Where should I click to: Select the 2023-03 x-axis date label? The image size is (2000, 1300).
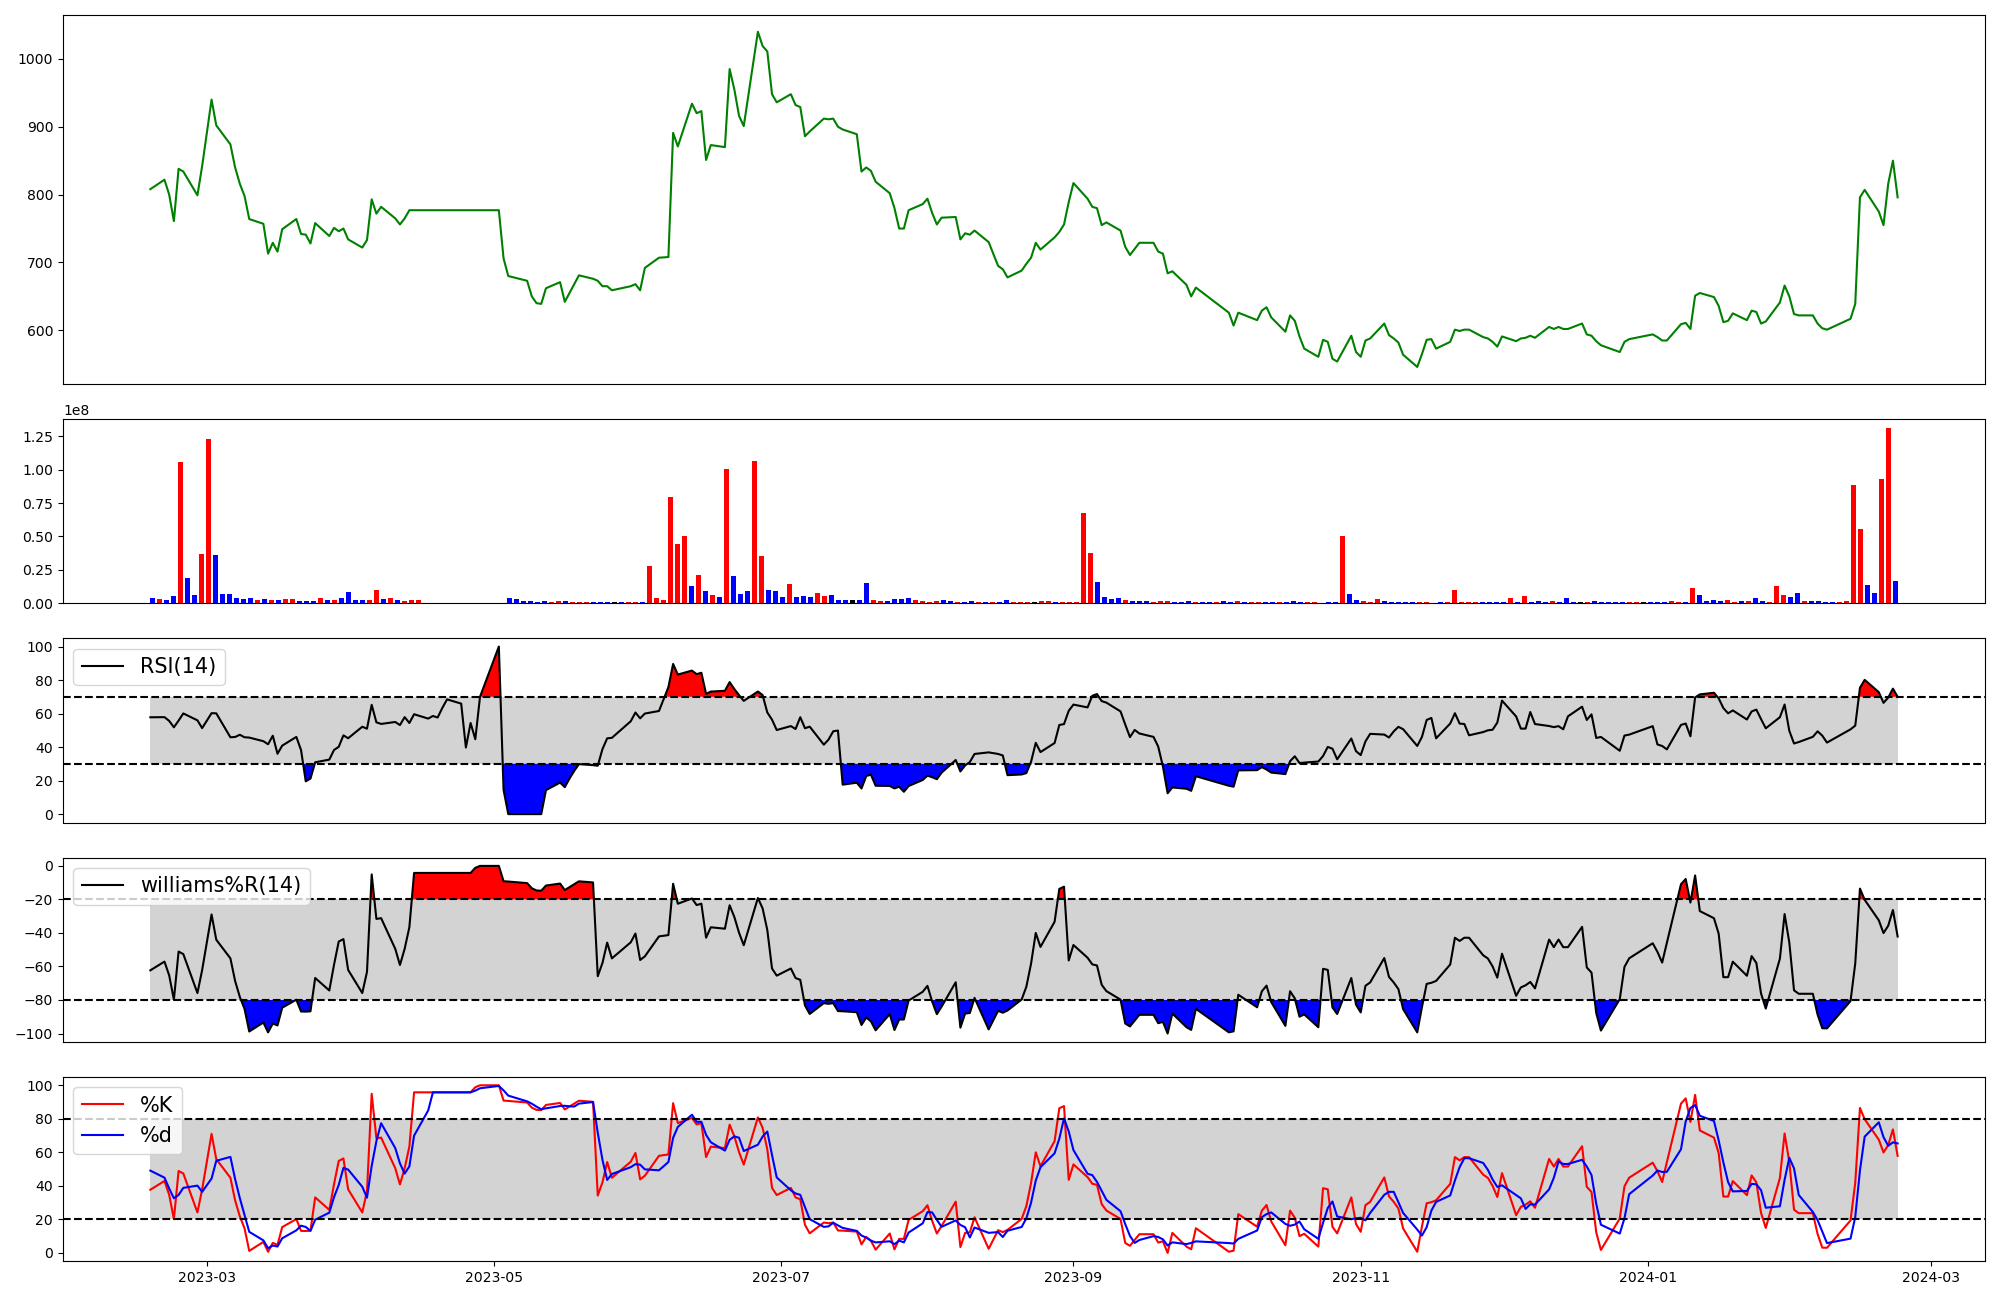[x=207, y=1277]
